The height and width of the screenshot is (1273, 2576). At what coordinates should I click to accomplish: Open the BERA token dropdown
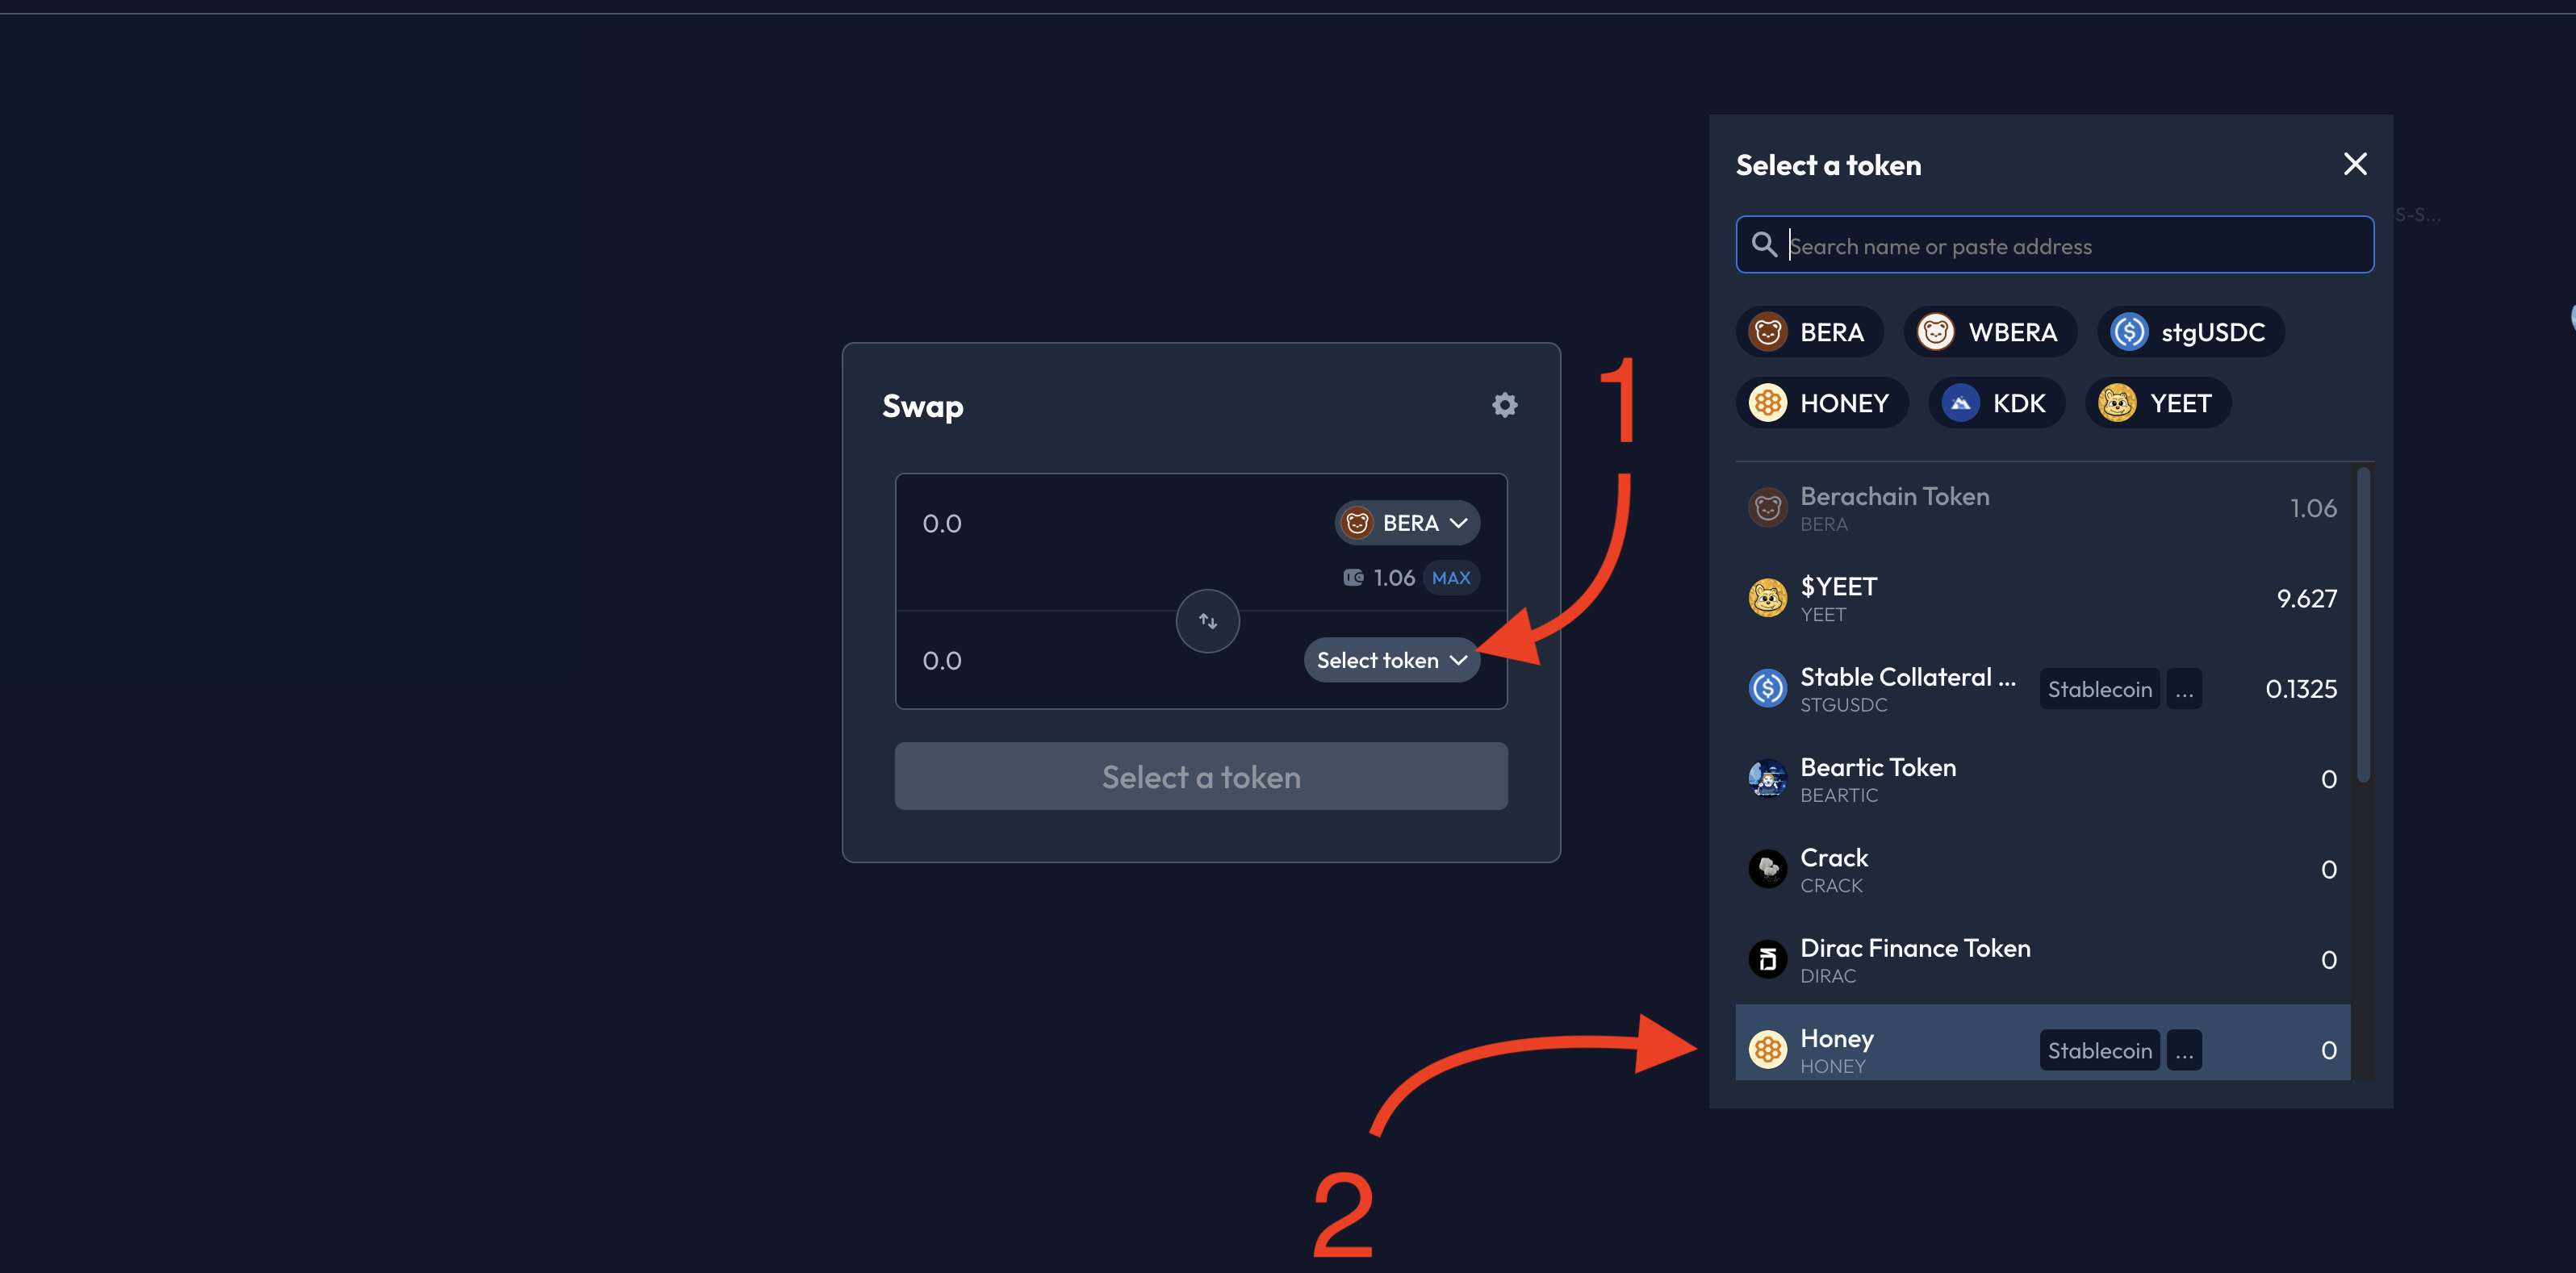coord(1407,523)
